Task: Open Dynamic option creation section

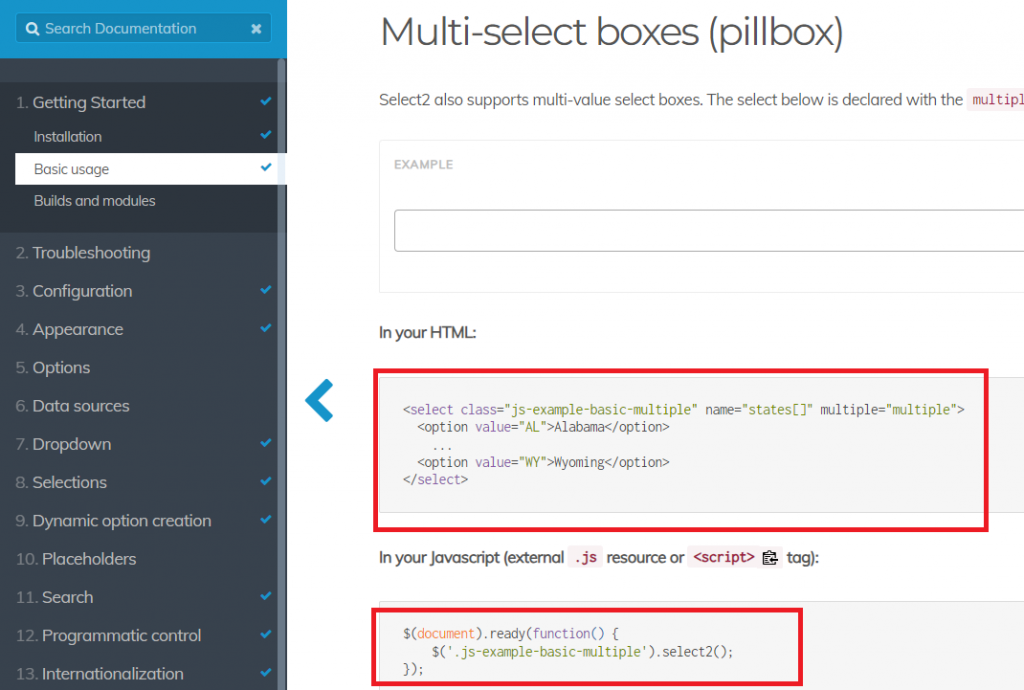Action: [x=114, y=521]
